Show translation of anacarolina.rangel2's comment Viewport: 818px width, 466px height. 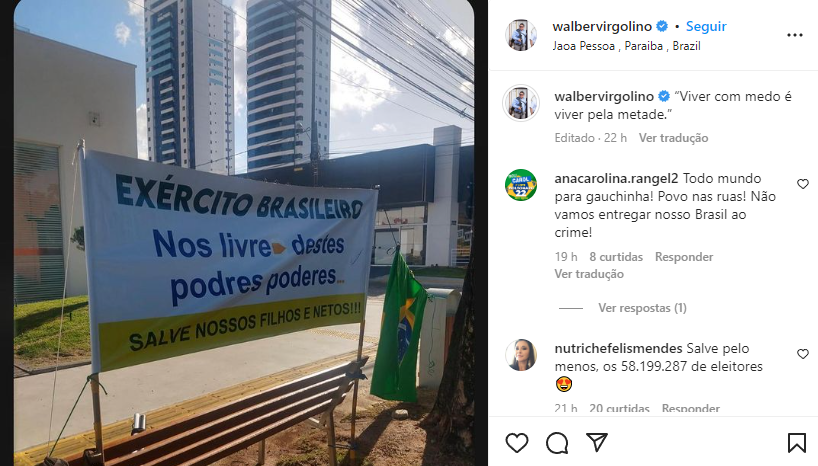(589, 274)
